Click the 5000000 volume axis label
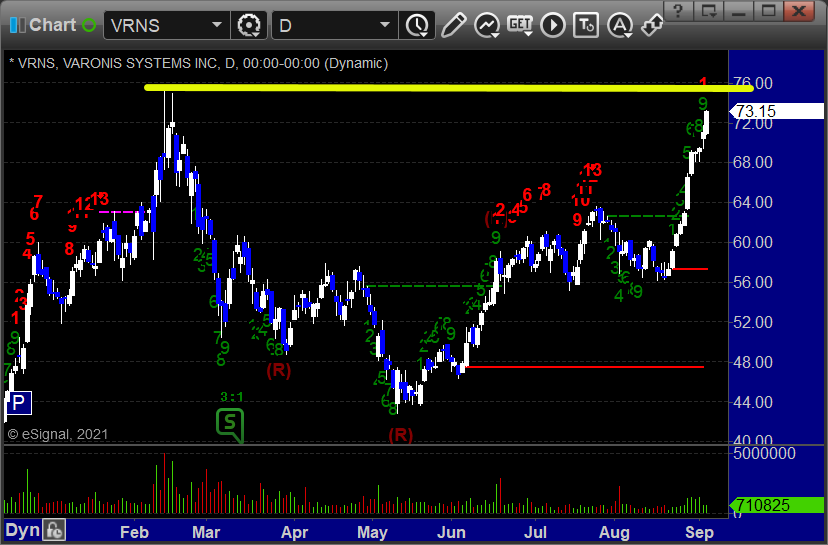The height and width of the screenshot is (545, 828). tap(764, 453)
